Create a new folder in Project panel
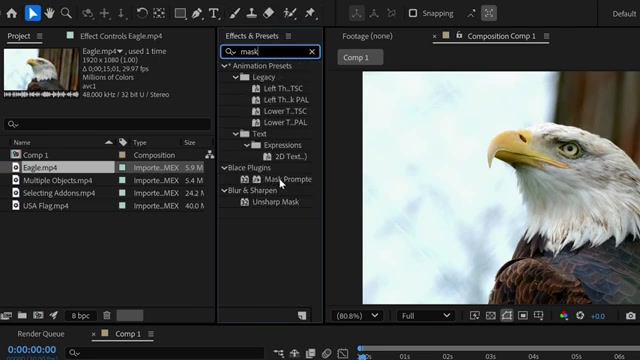The height and width of the screenshot is (360, 640). [22, 315]
